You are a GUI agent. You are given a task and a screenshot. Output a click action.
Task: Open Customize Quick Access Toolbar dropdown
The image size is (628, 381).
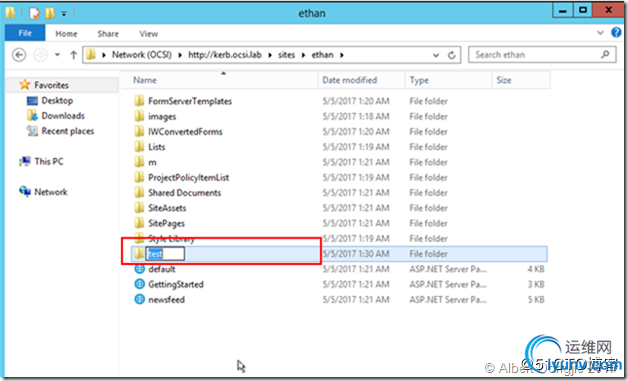click(64, 14)
